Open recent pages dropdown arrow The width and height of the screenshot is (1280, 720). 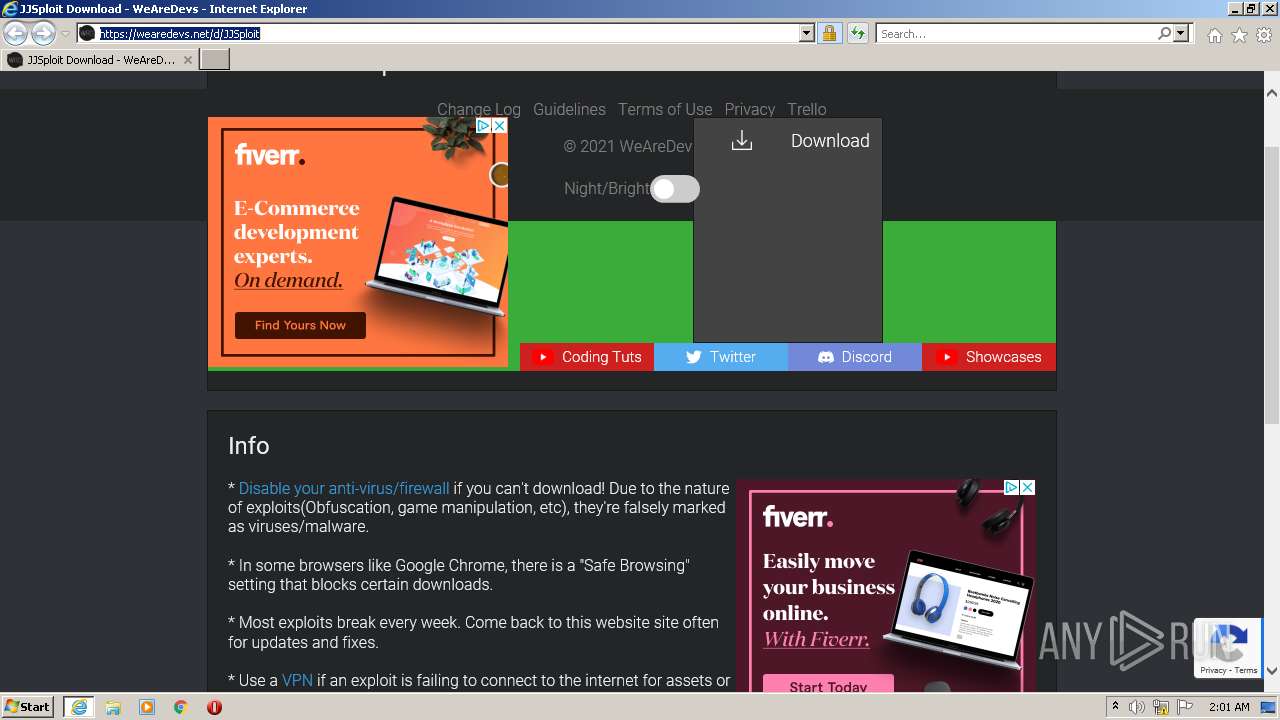pyautogui.click(x=65, y=34)
